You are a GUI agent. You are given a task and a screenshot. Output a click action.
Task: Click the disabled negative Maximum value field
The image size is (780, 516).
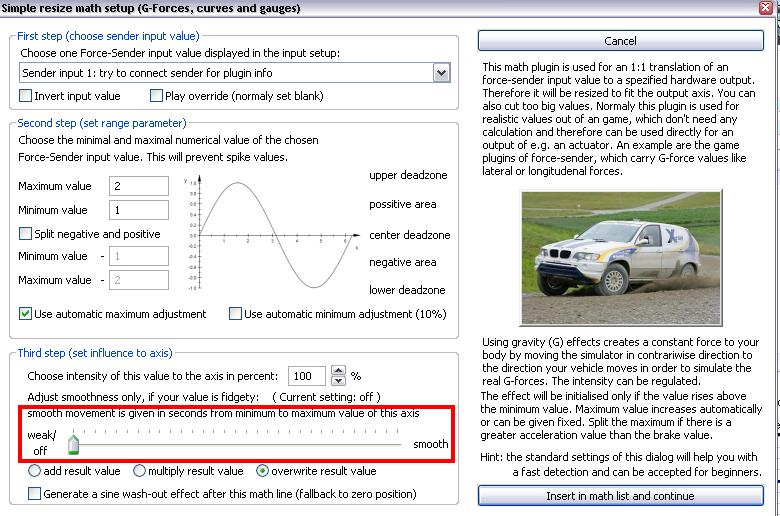[139, 280]
